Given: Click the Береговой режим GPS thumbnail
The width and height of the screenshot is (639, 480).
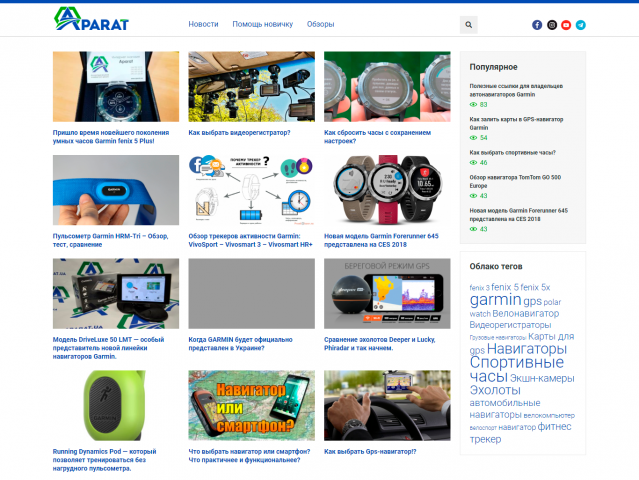Looking at the screenshot, I should pyautogui.click(x=387, y=293).
